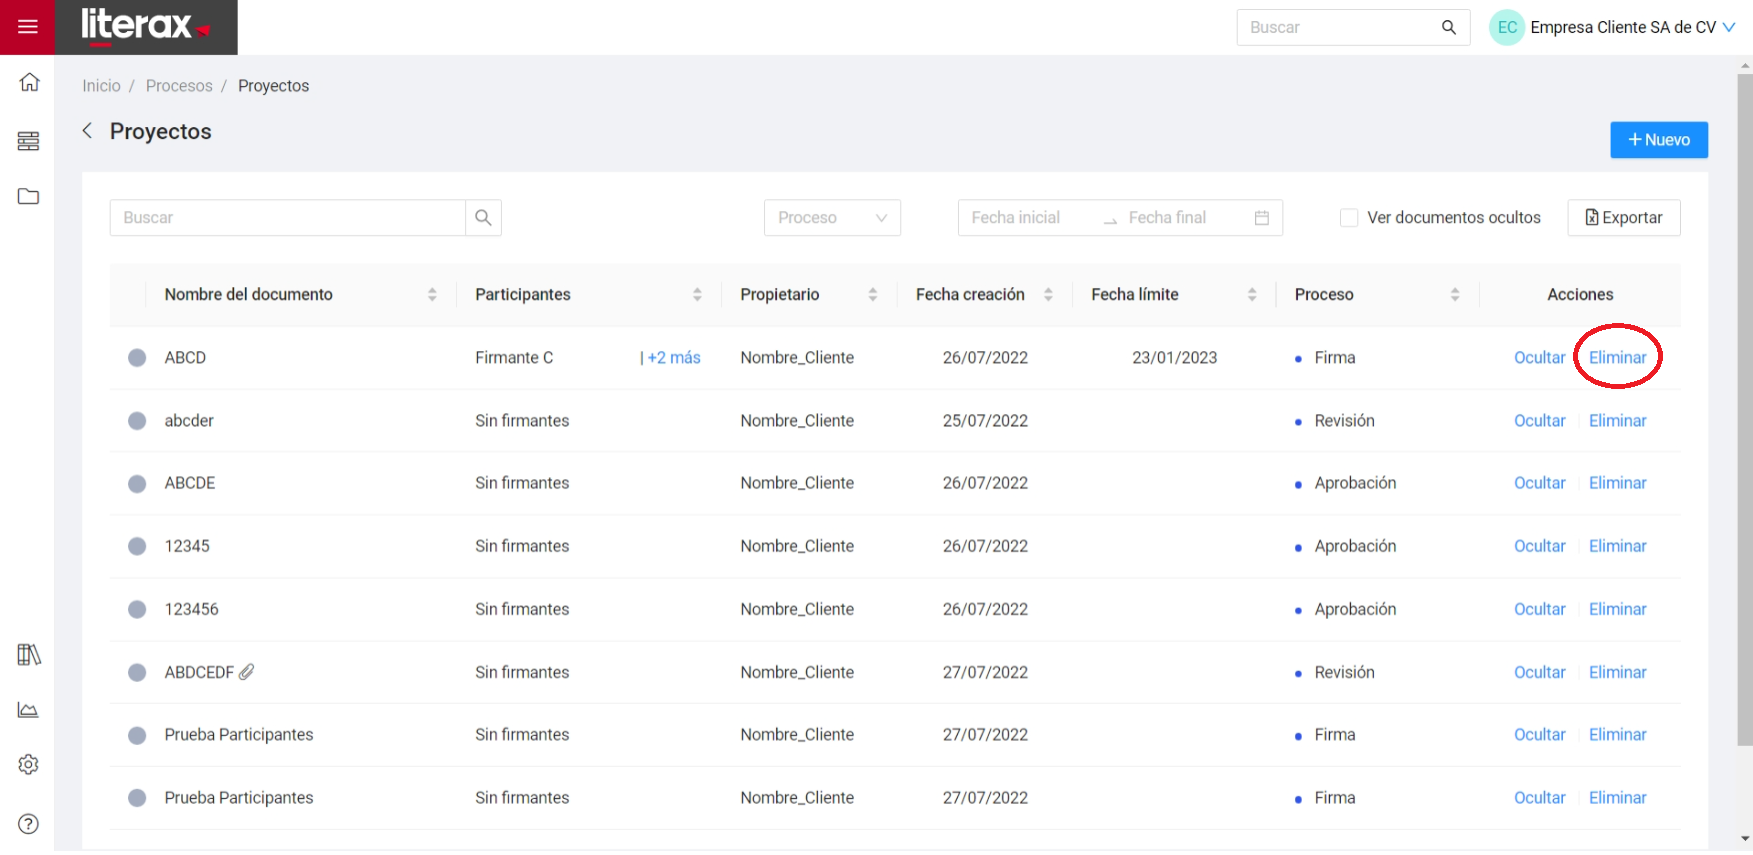Click Firmante C participant text
The image size is (1753, 855).
point(514,357)
